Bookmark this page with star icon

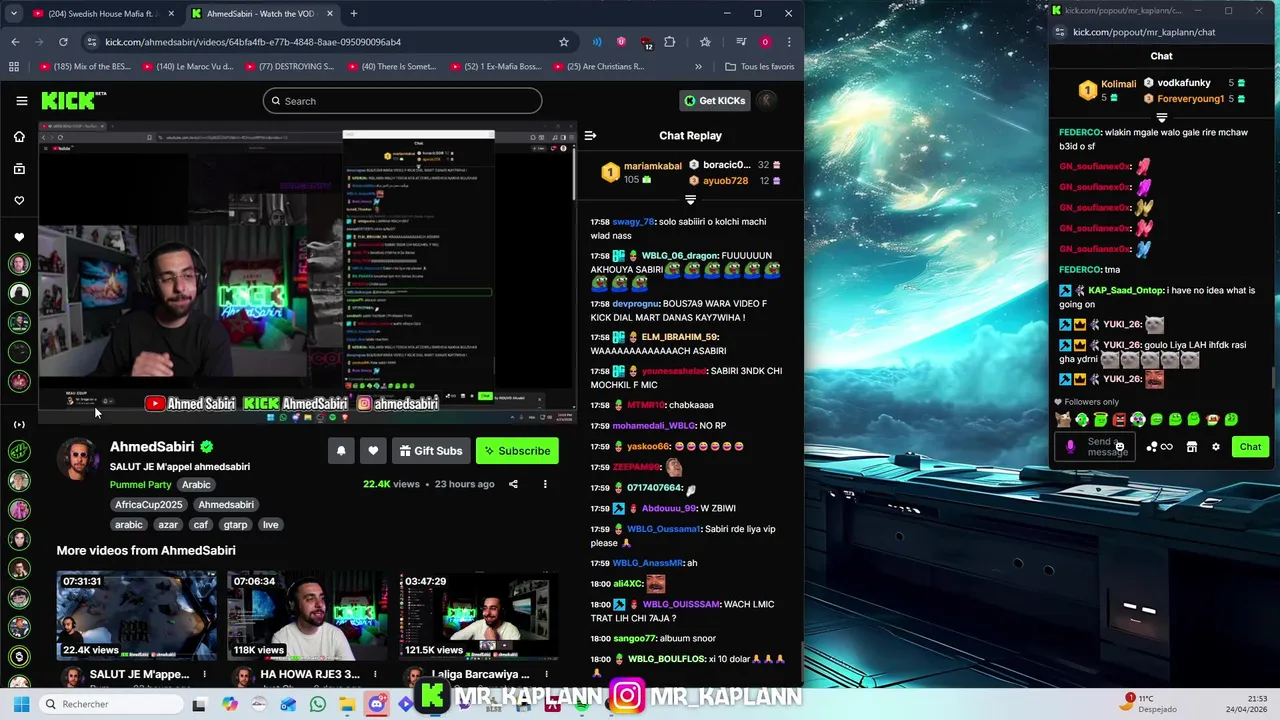[564, 42]
